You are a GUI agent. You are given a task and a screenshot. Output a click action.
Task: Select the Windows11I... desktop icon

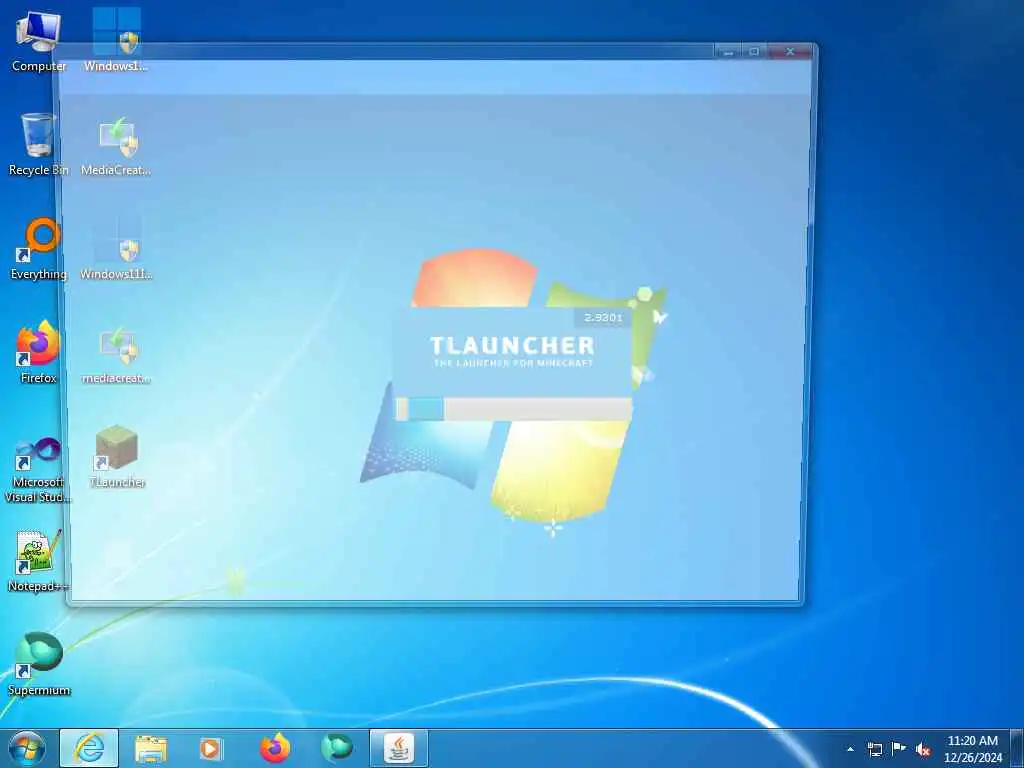coord(116,249)
